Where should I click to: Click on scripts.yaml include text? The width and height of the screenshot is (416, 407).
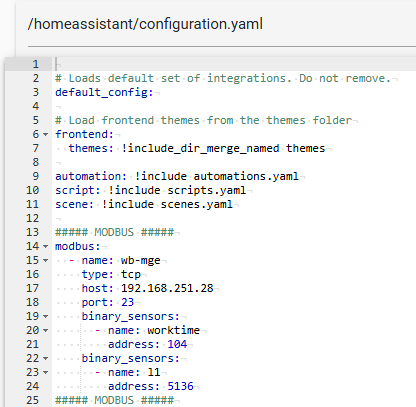tap(206, 190)
